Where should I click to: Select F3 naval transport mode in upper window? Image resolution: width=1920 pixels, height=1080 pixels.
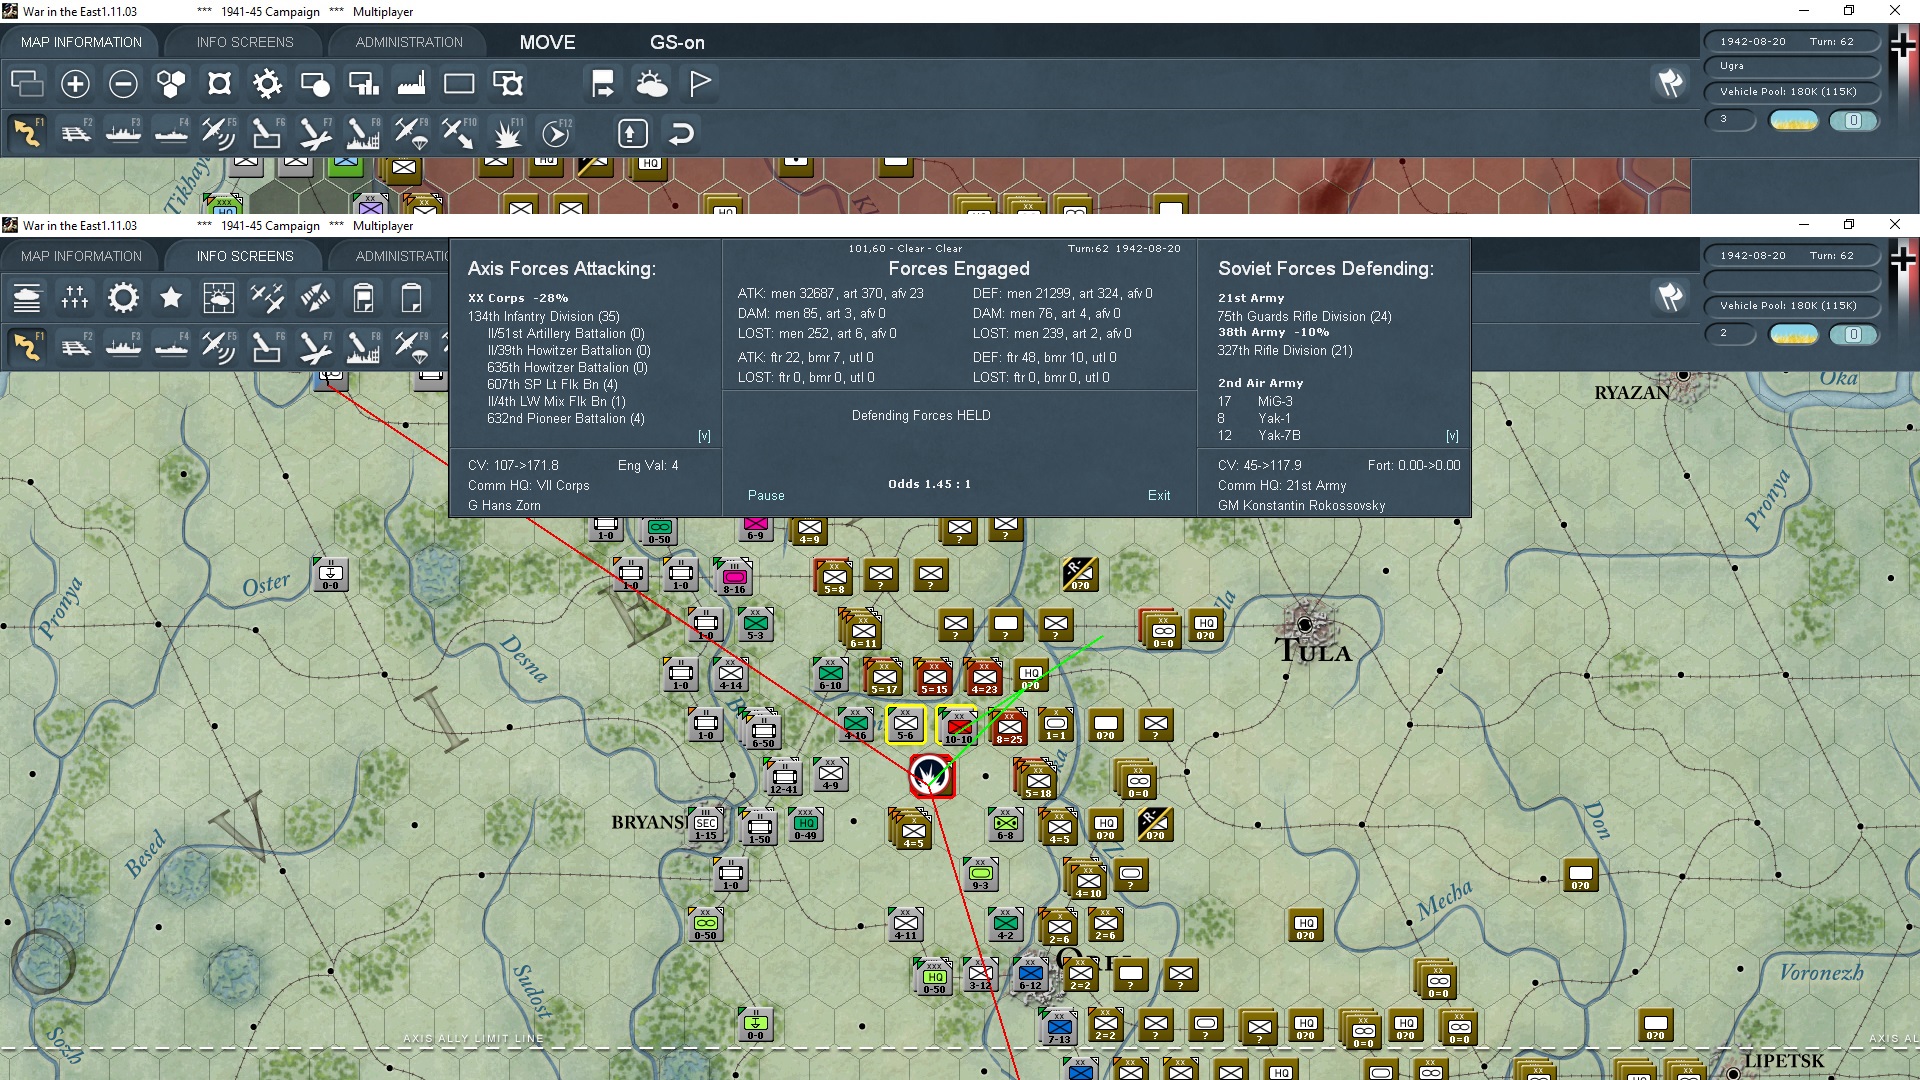[x=124, y=133]
